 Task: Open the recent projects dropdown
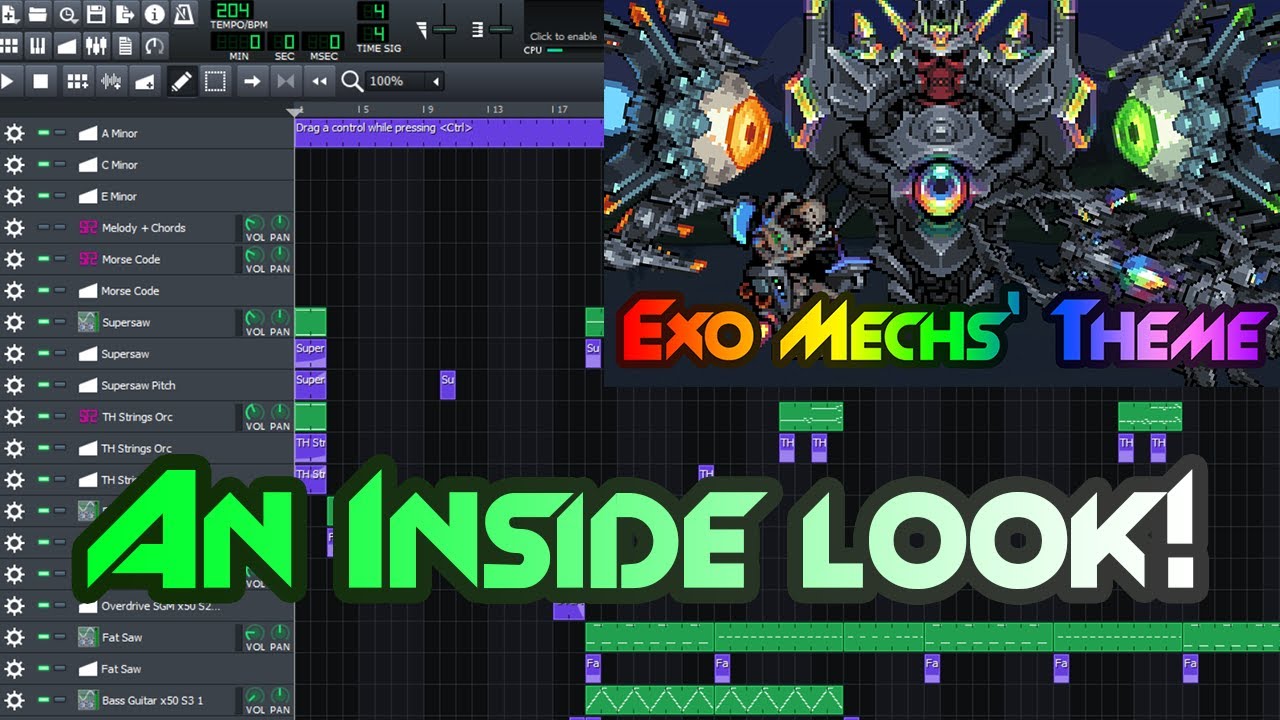tap(67, 14)
